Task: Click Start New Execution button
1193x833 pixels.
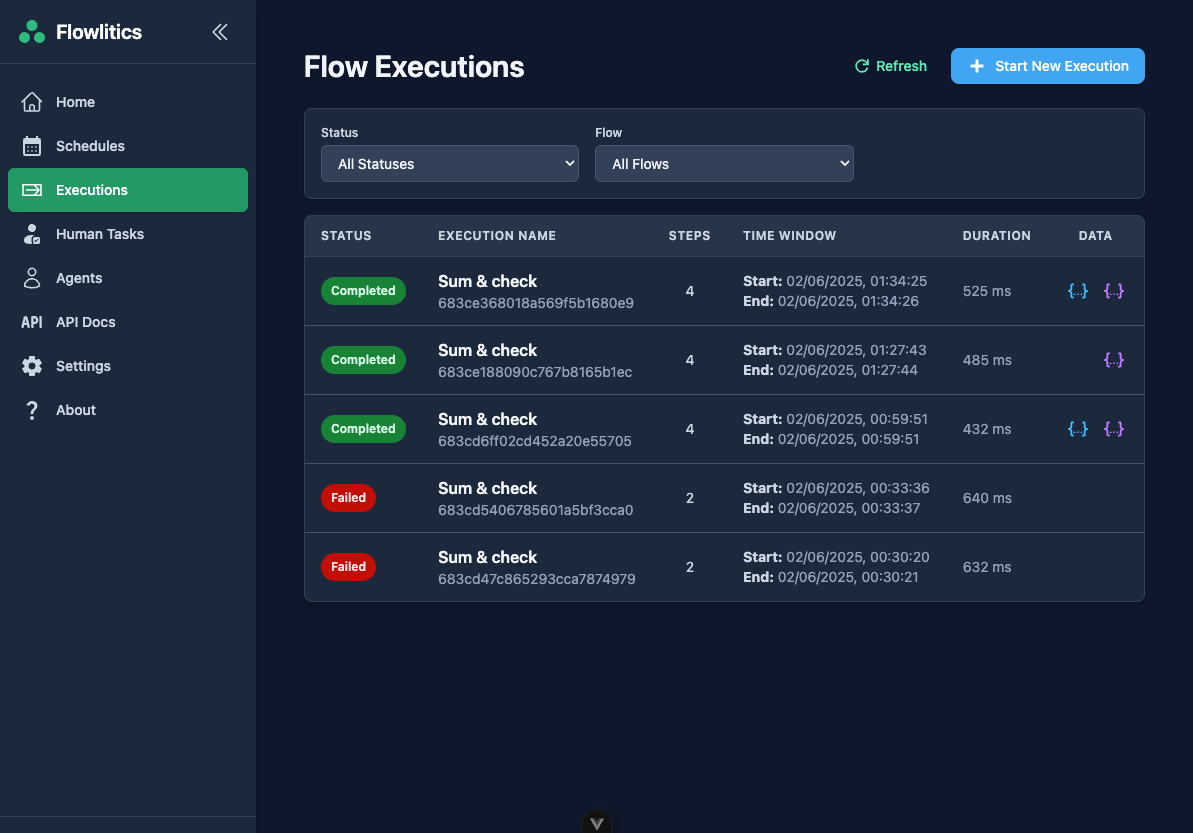Action: [x=1048, y=66]
